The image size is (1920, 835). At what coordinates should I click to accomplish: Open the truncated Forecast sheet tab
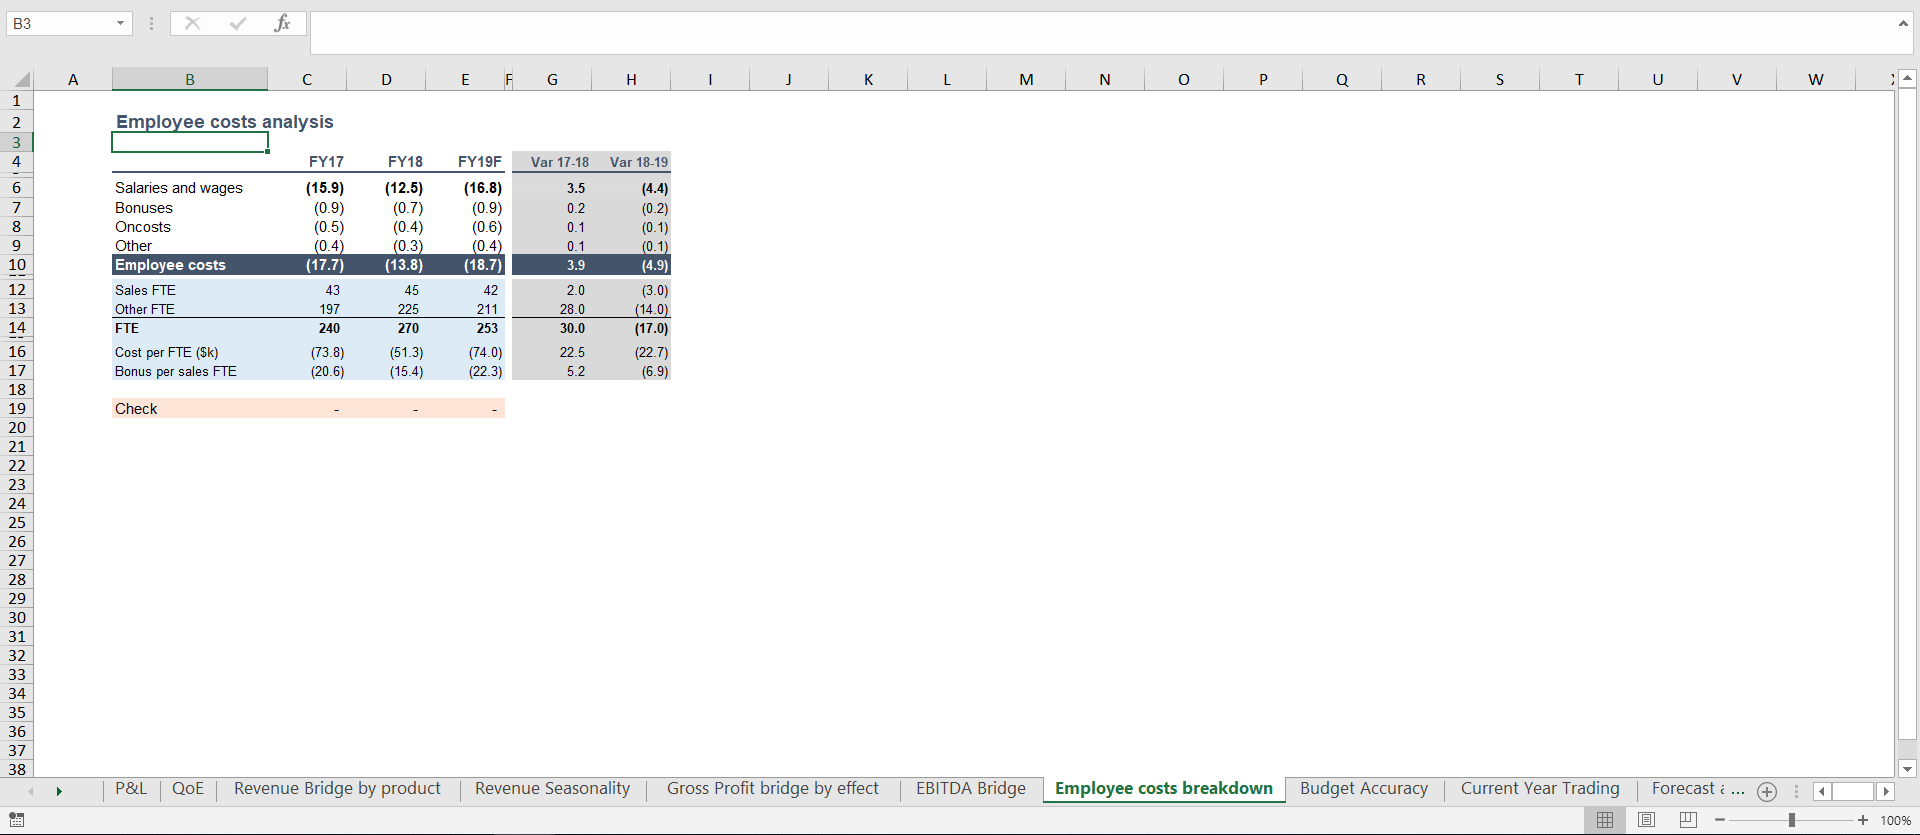(1696, 789)
